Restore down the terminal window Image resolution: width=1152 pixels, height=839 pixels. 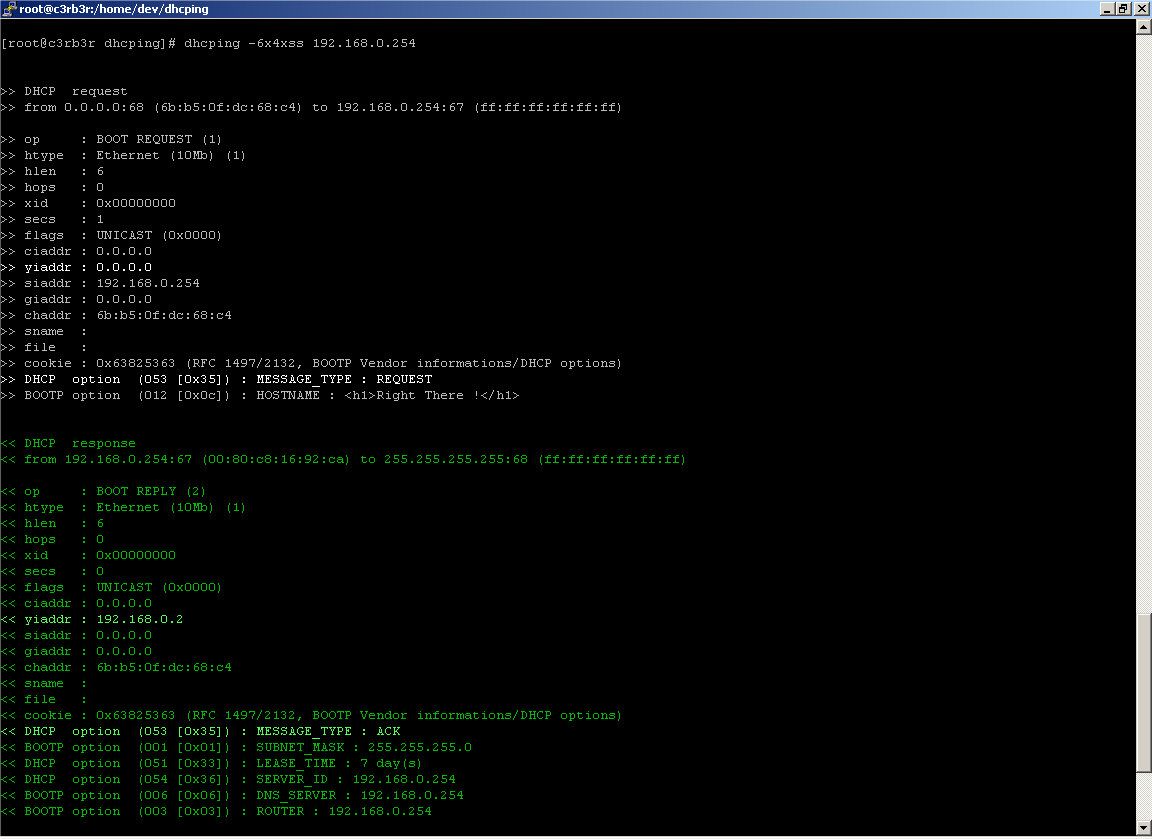(x=1123, y=9)
